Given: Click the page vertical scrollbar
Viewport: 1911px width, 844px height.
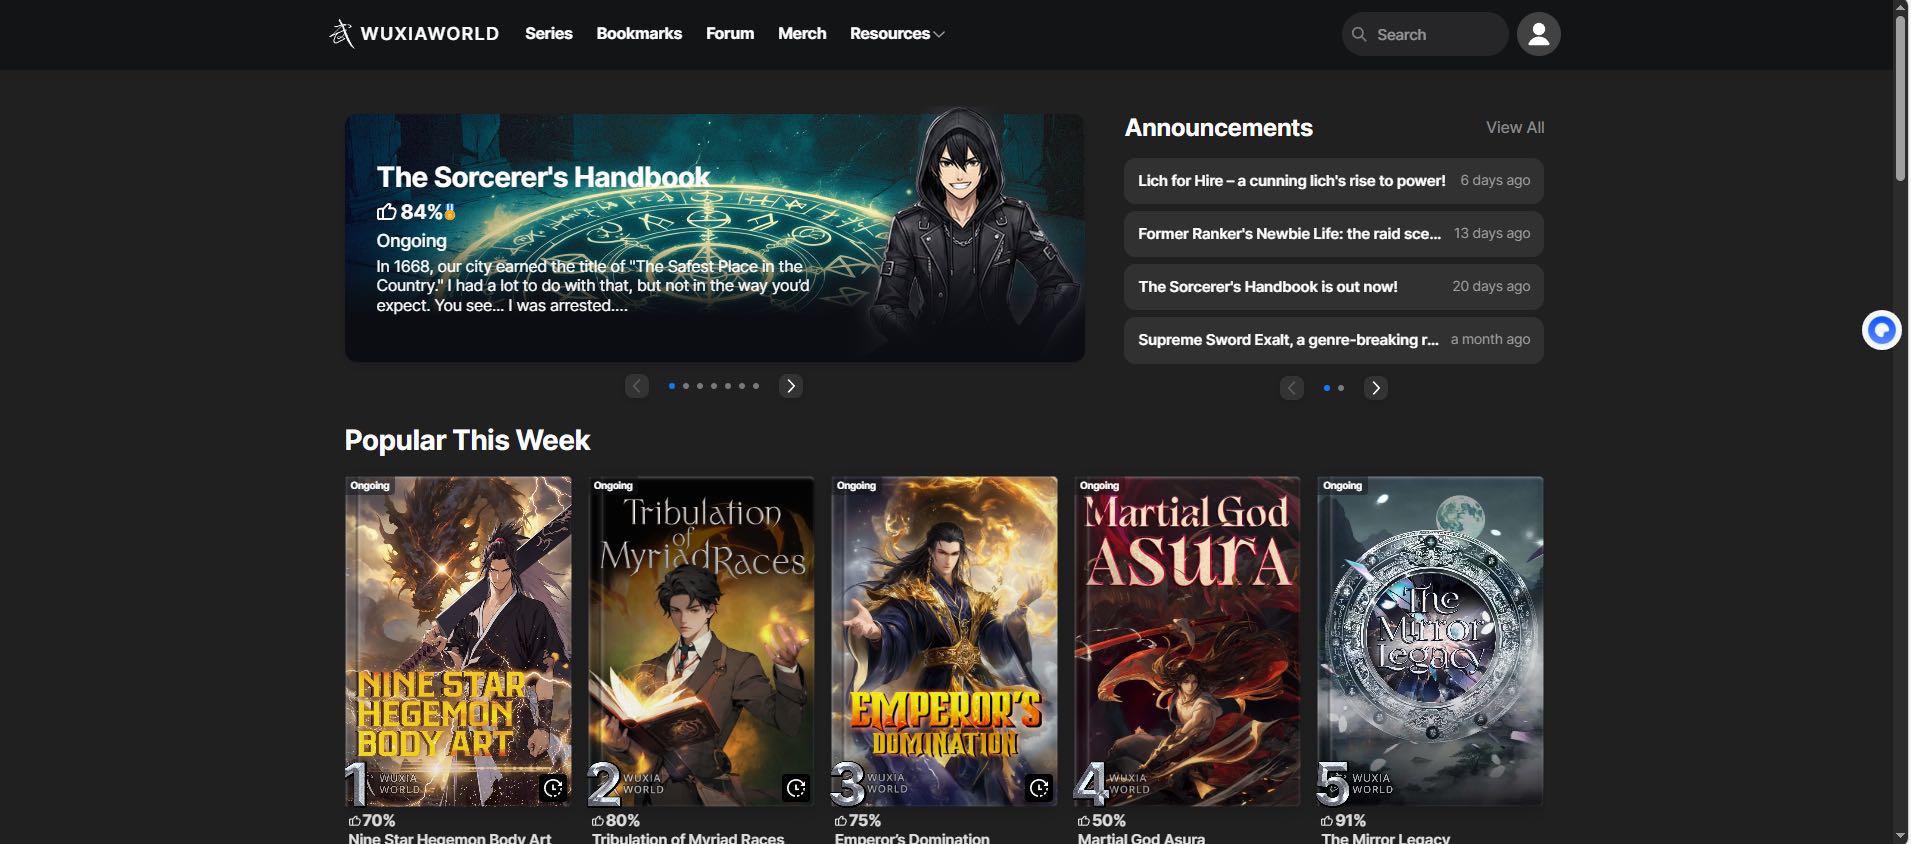Looking at the screenshot, I should coord(1900,100).
